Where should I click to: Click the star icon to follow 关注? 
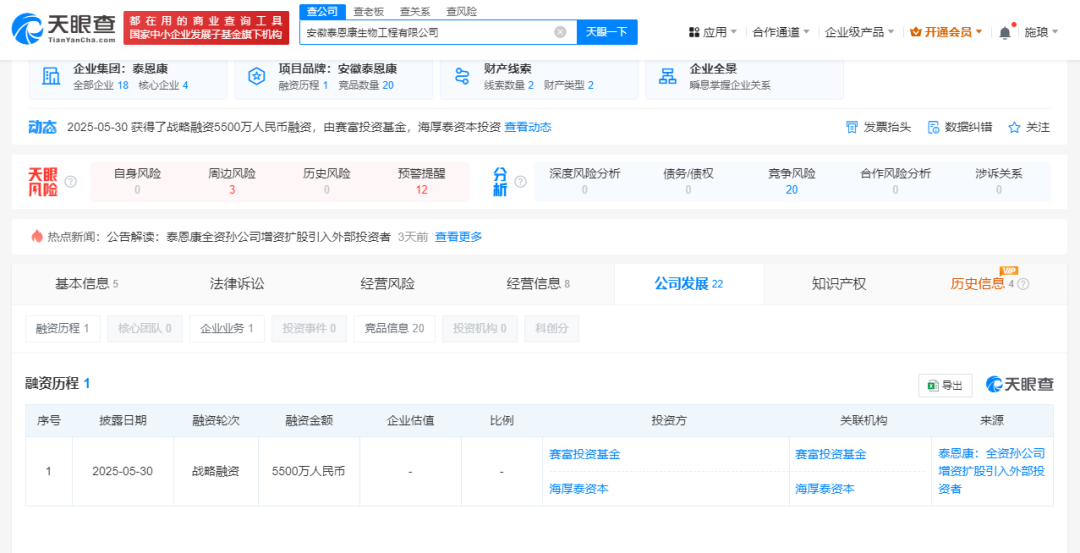[x=1014, y=127]
